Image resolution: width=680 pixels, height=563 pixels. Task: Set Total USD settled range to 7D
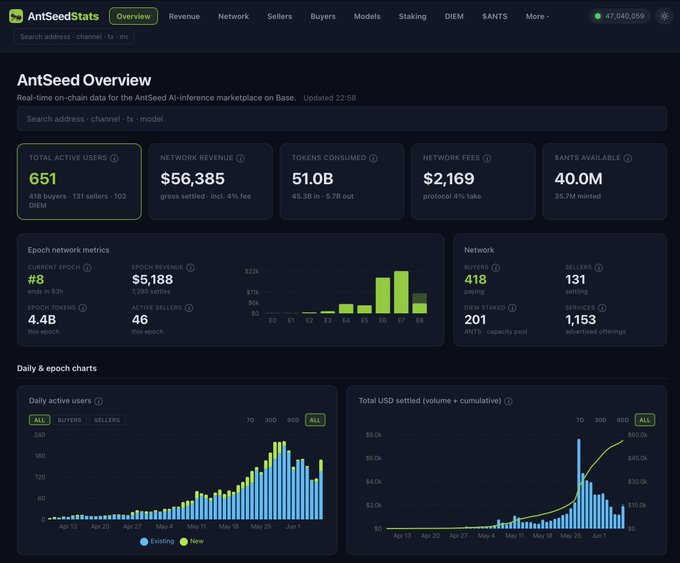click(x=580, y=420)
